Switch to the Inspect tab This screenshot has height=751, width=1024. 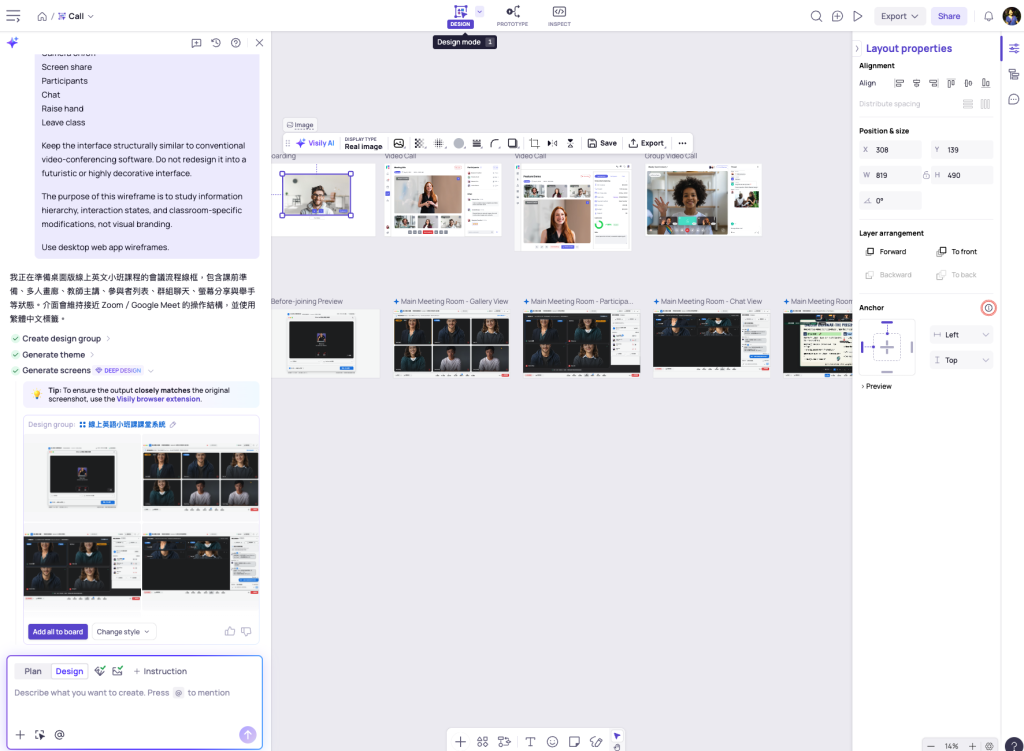tap(559, 16)
